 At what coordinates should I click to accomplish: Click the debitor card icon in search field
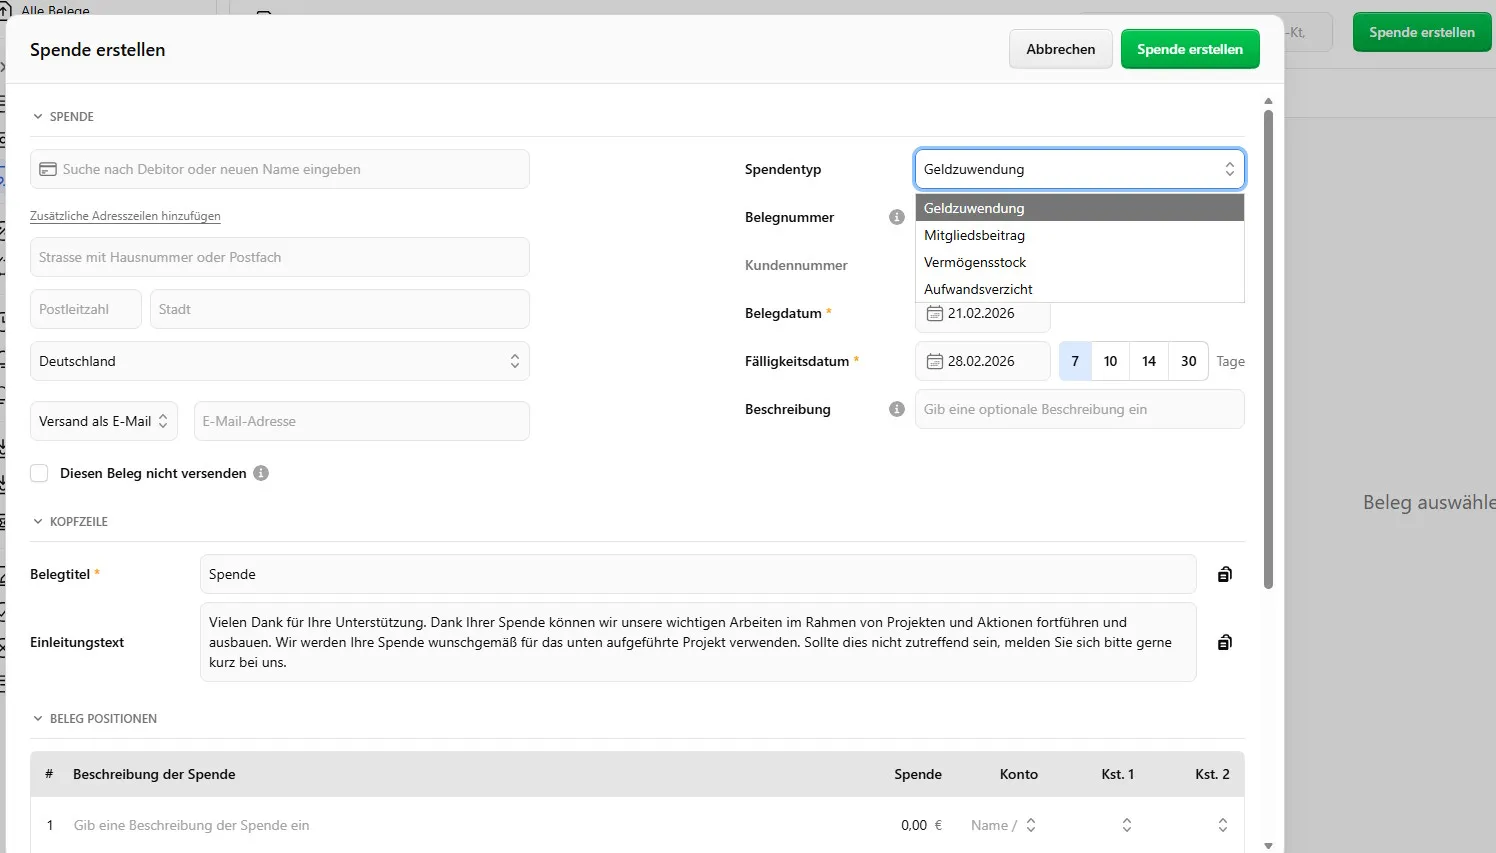point(48,169)
